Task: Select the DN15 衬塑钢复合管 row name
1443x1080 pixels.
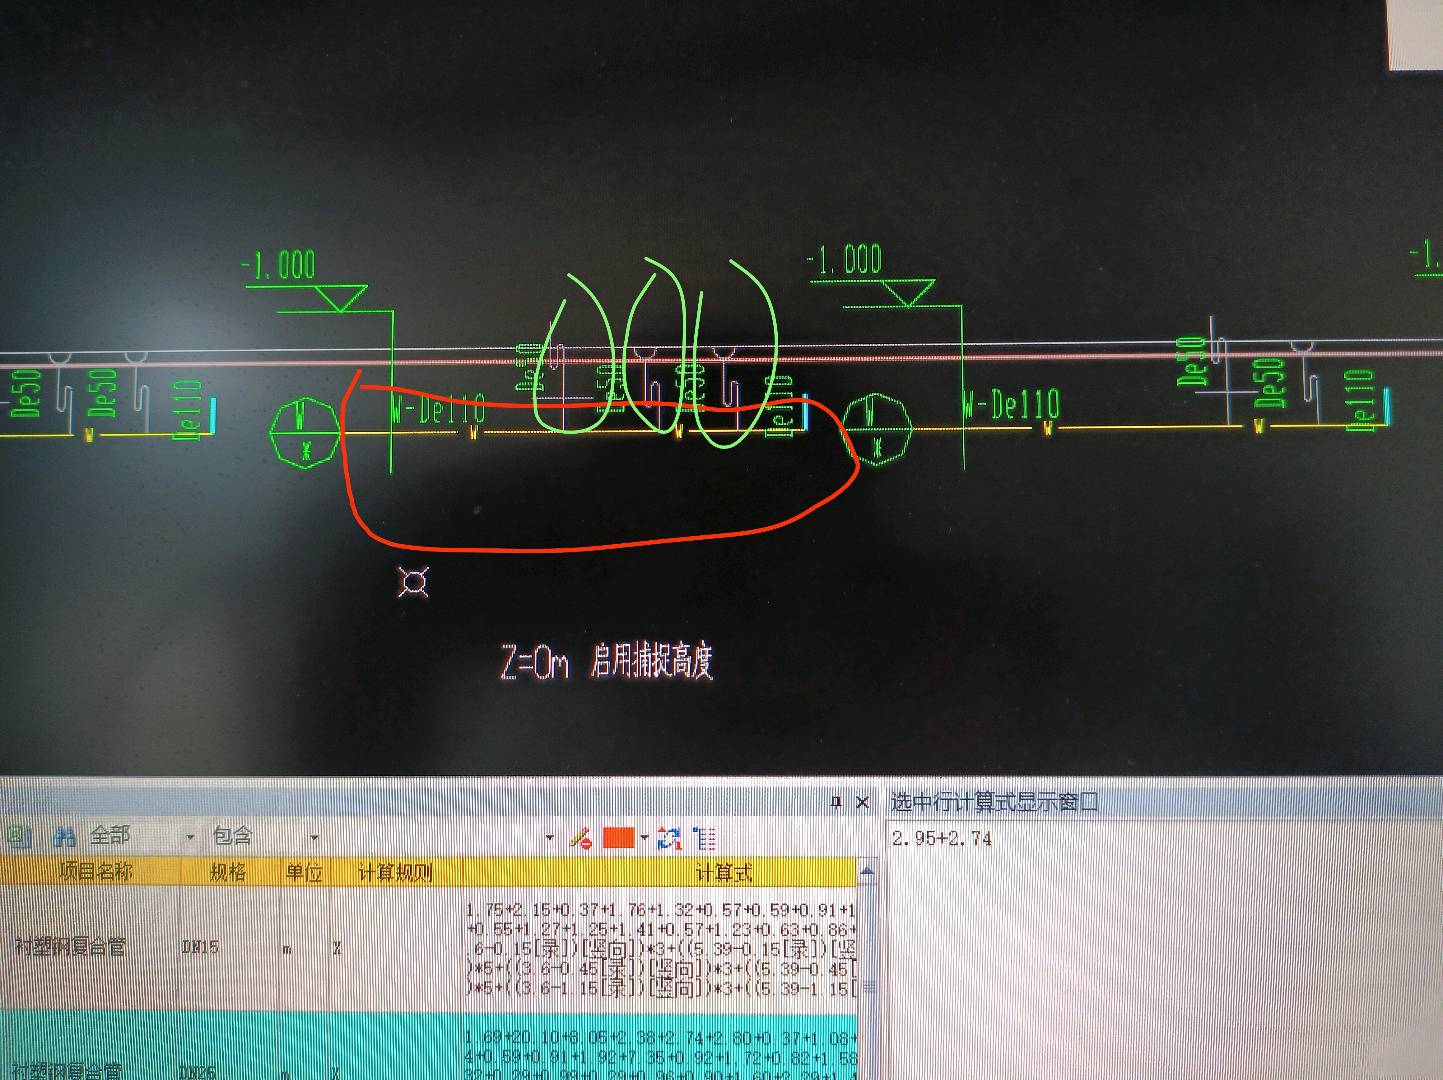Action: pos(70,946)
